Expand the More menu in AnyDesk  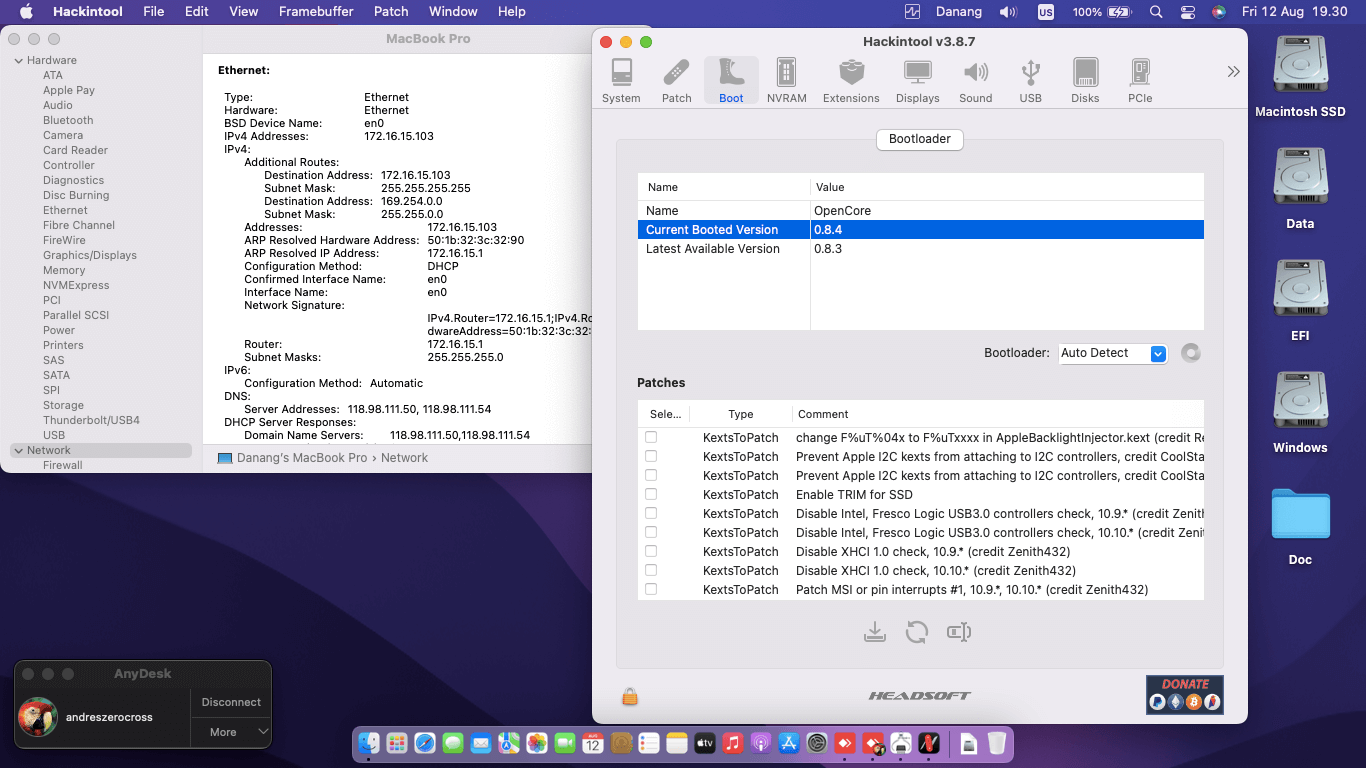(x=231, y=732)
